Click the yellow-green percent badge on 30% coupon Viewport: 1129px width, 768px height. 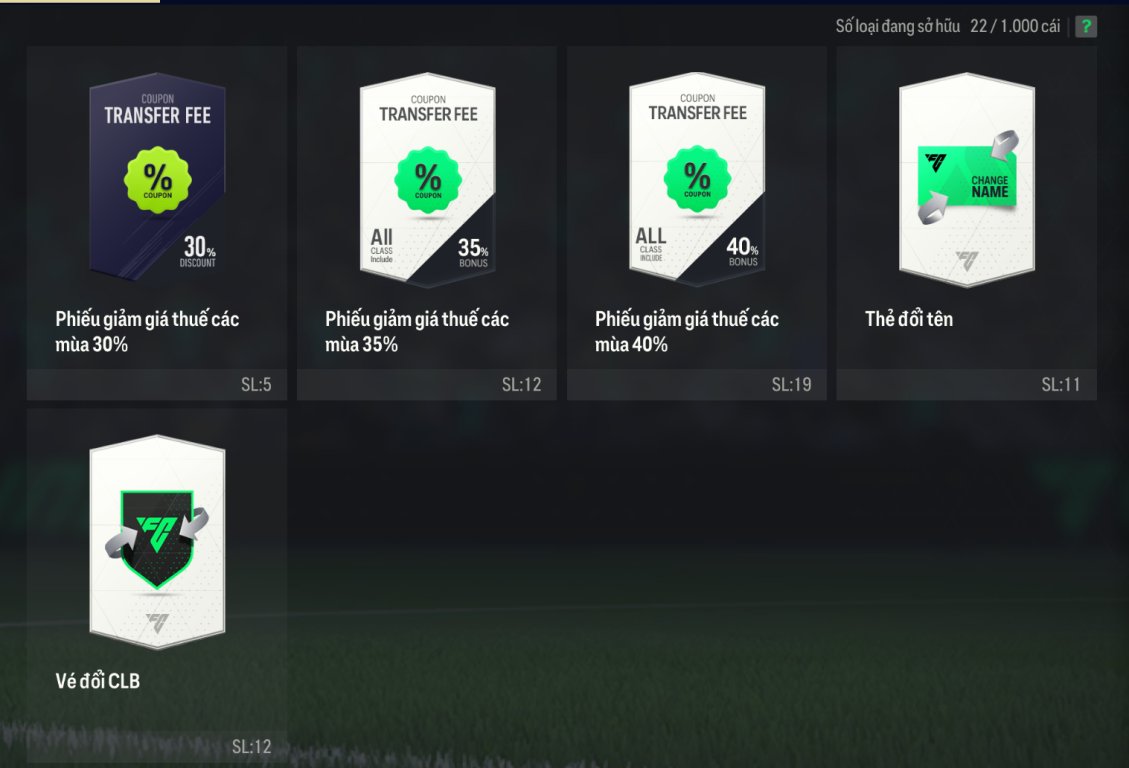(x=158, y=180)
